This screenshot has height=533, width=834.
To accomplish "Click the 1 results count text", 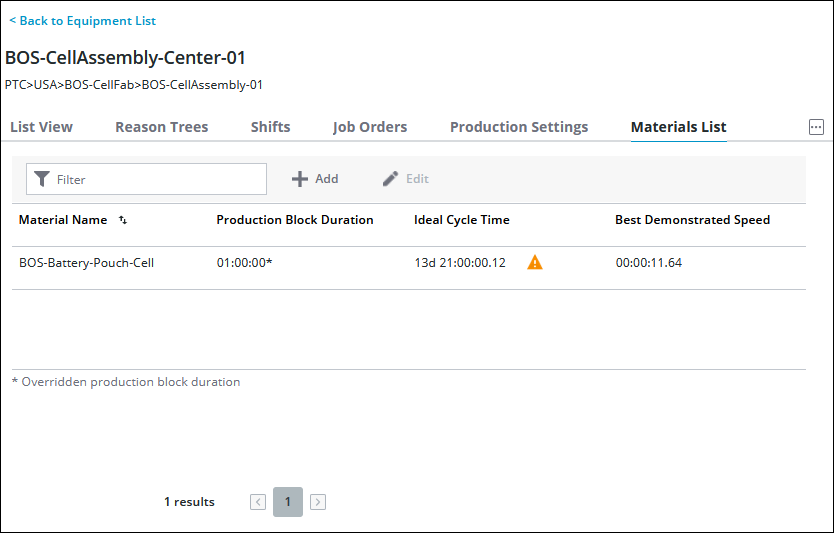I will pyautogui.click(x=189, y=502).
